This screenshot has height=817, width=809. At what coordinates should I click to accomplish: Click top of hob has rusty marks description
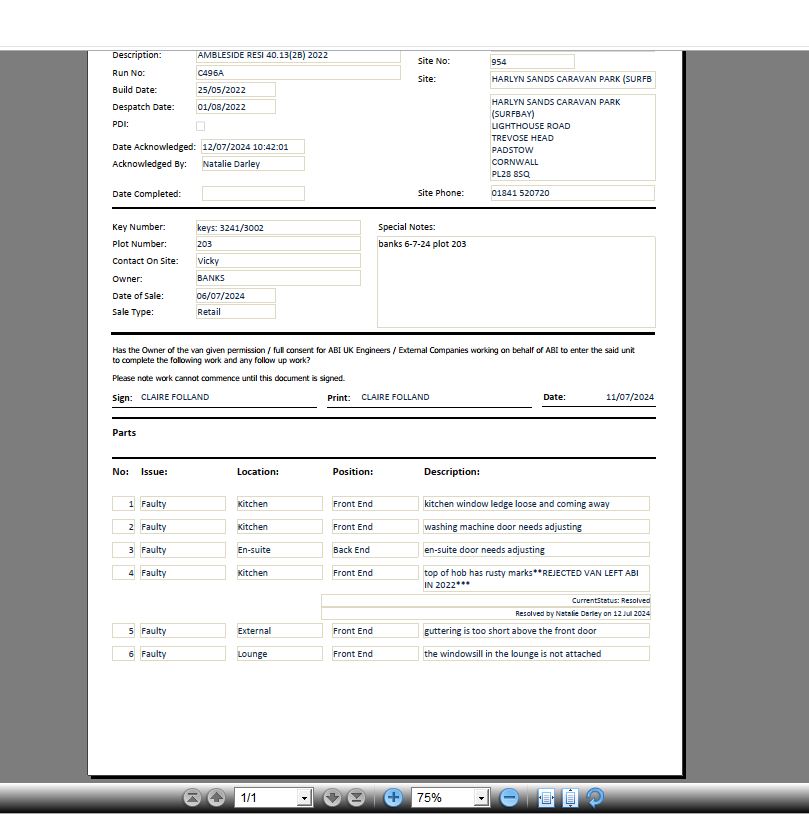click(x=536, y=578)
